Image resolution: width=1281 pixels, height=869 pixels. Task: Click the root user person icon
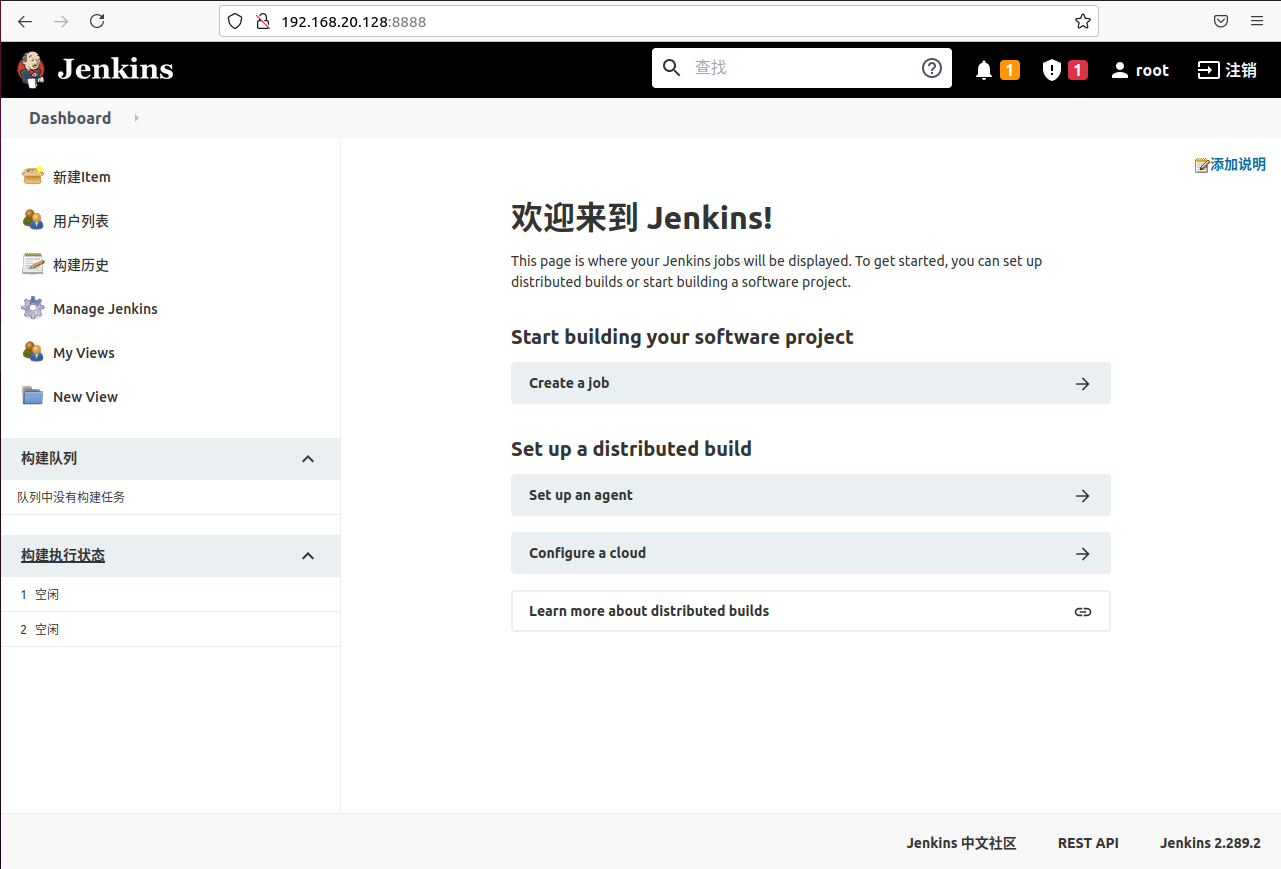pos(1120,70)
